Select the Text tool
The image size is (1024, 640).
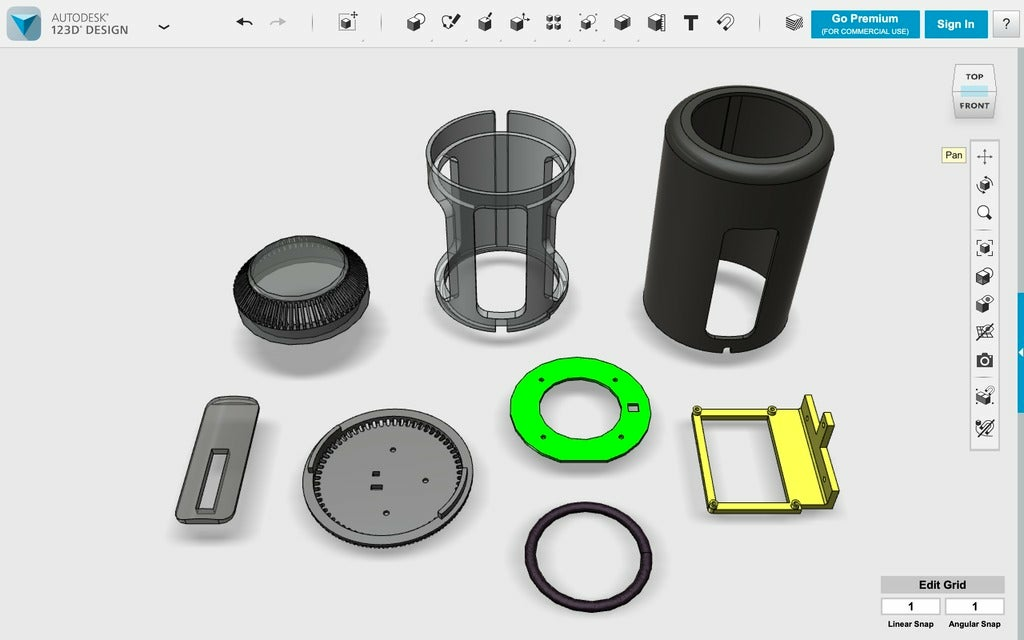coord(691,23)
